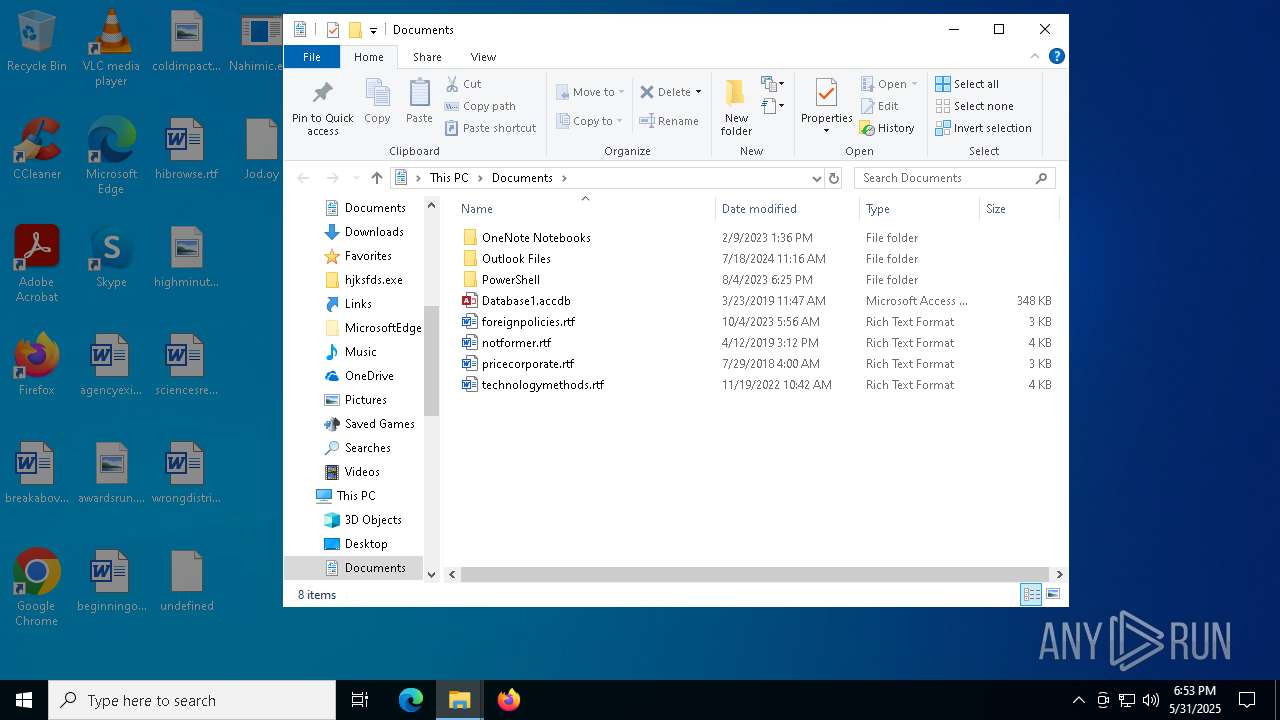Open address bar history dropdown
1280x720 pixels.
point(817,178)
